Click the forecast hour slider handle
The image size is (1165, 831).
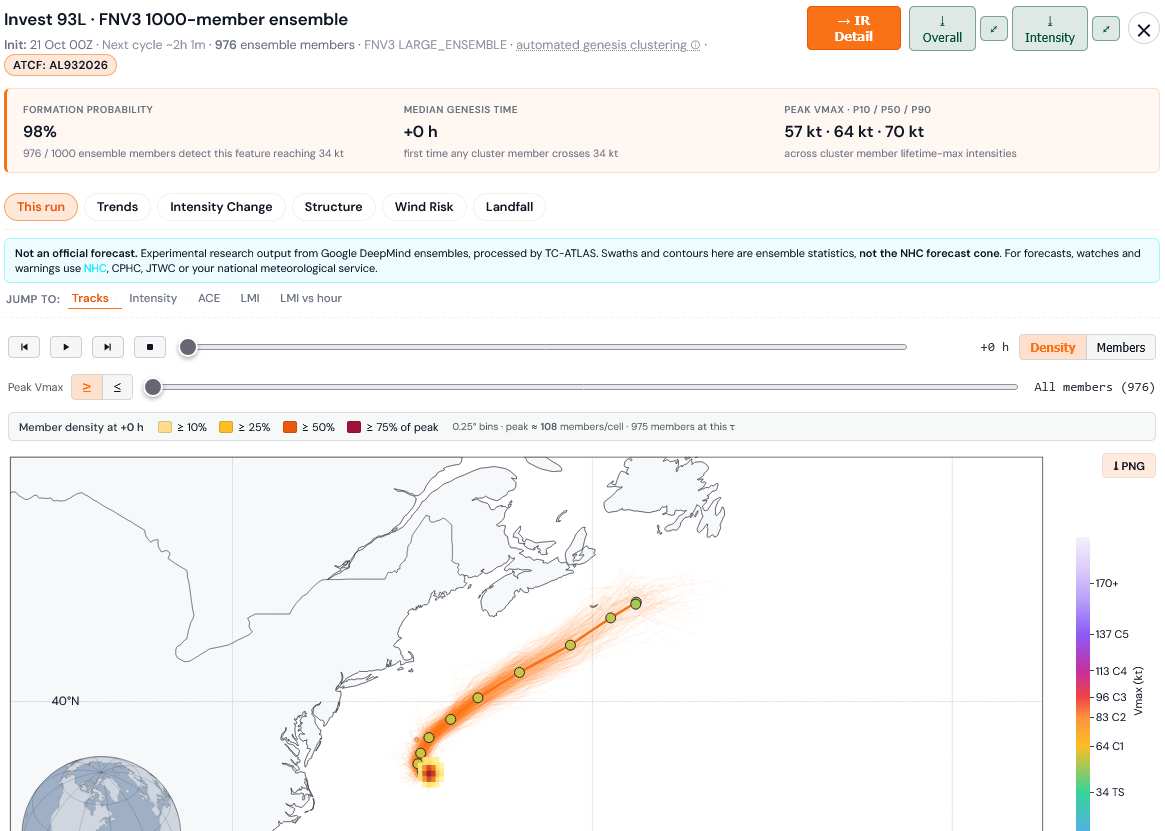pos(188,347)
